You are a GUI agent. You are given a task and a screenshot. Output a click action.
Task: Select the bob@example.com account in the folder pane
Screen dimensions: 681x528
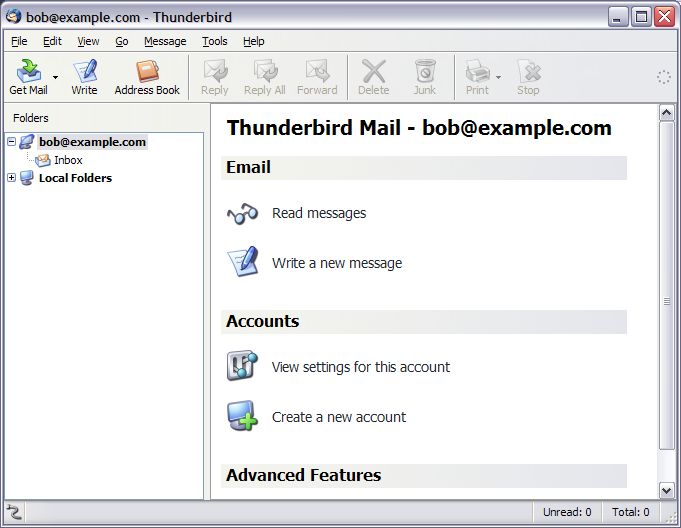coord(93,142)
